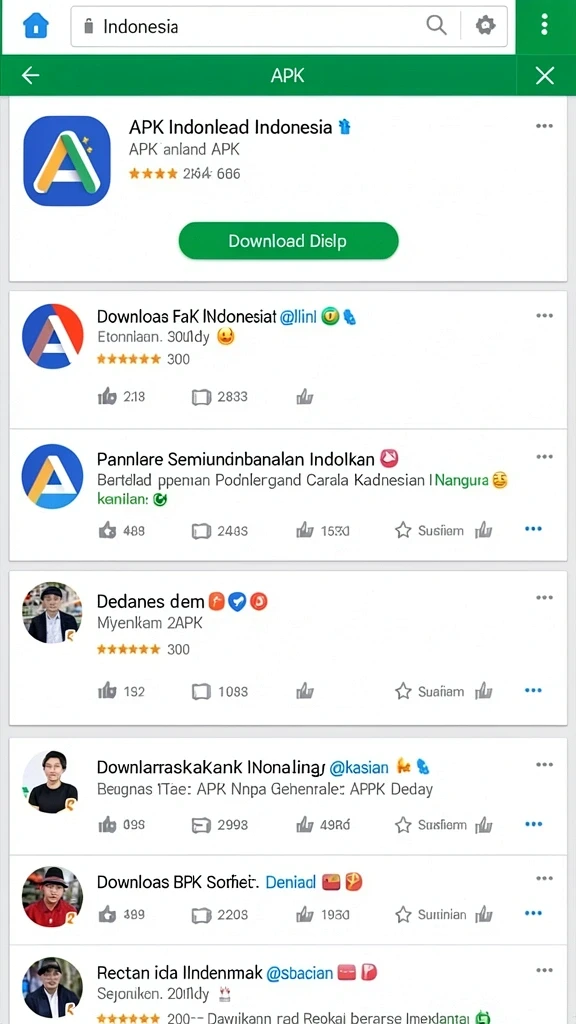
Task: Open Downloas BPK Sorfiet profile picture
Action: [x=52, y=897]
